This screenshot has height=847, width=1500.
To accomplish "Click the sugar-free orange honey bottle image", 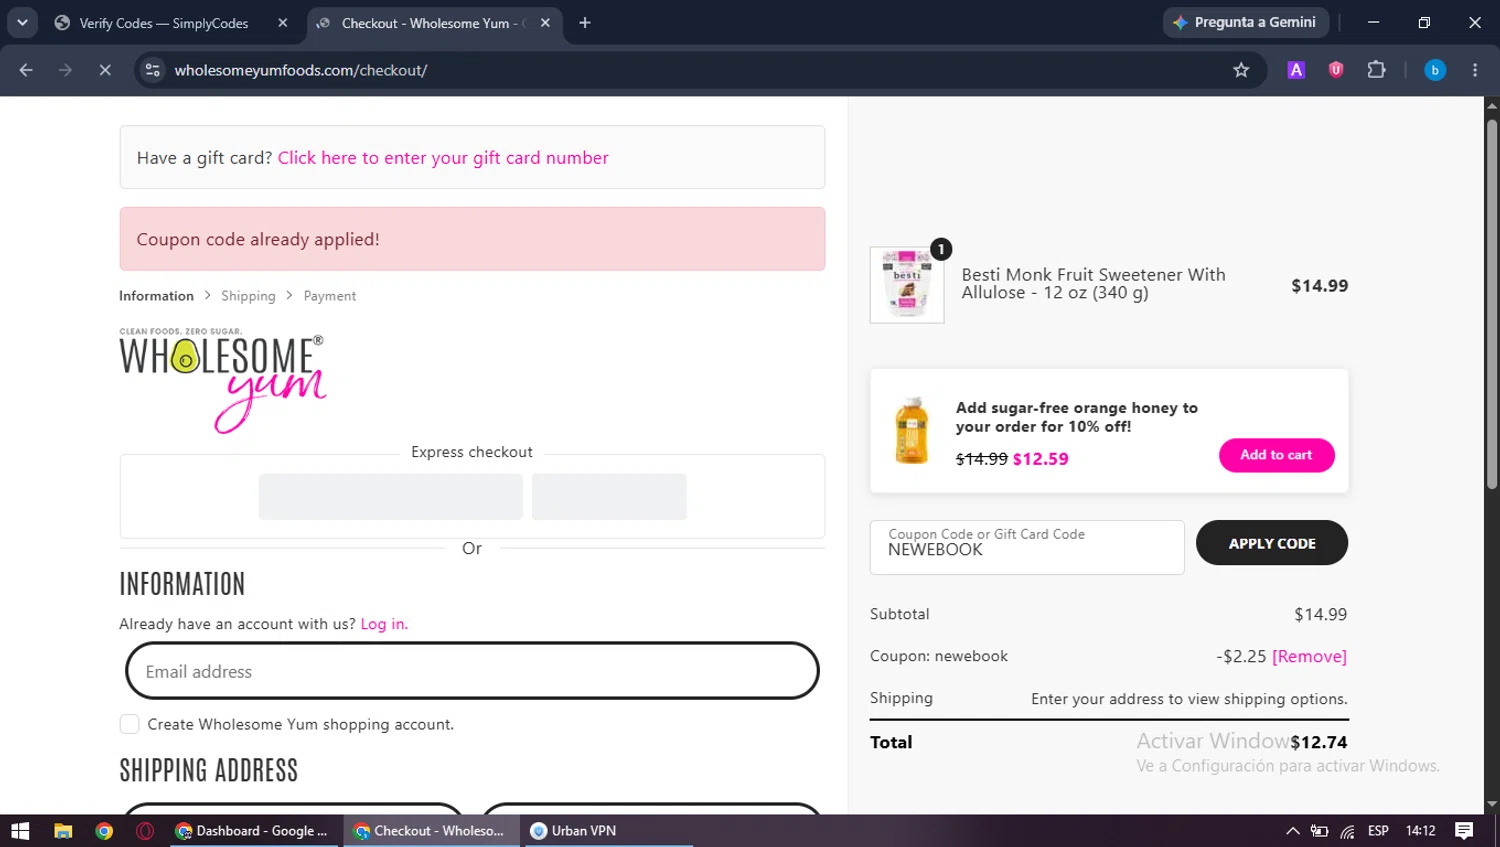I will (912, 431).
